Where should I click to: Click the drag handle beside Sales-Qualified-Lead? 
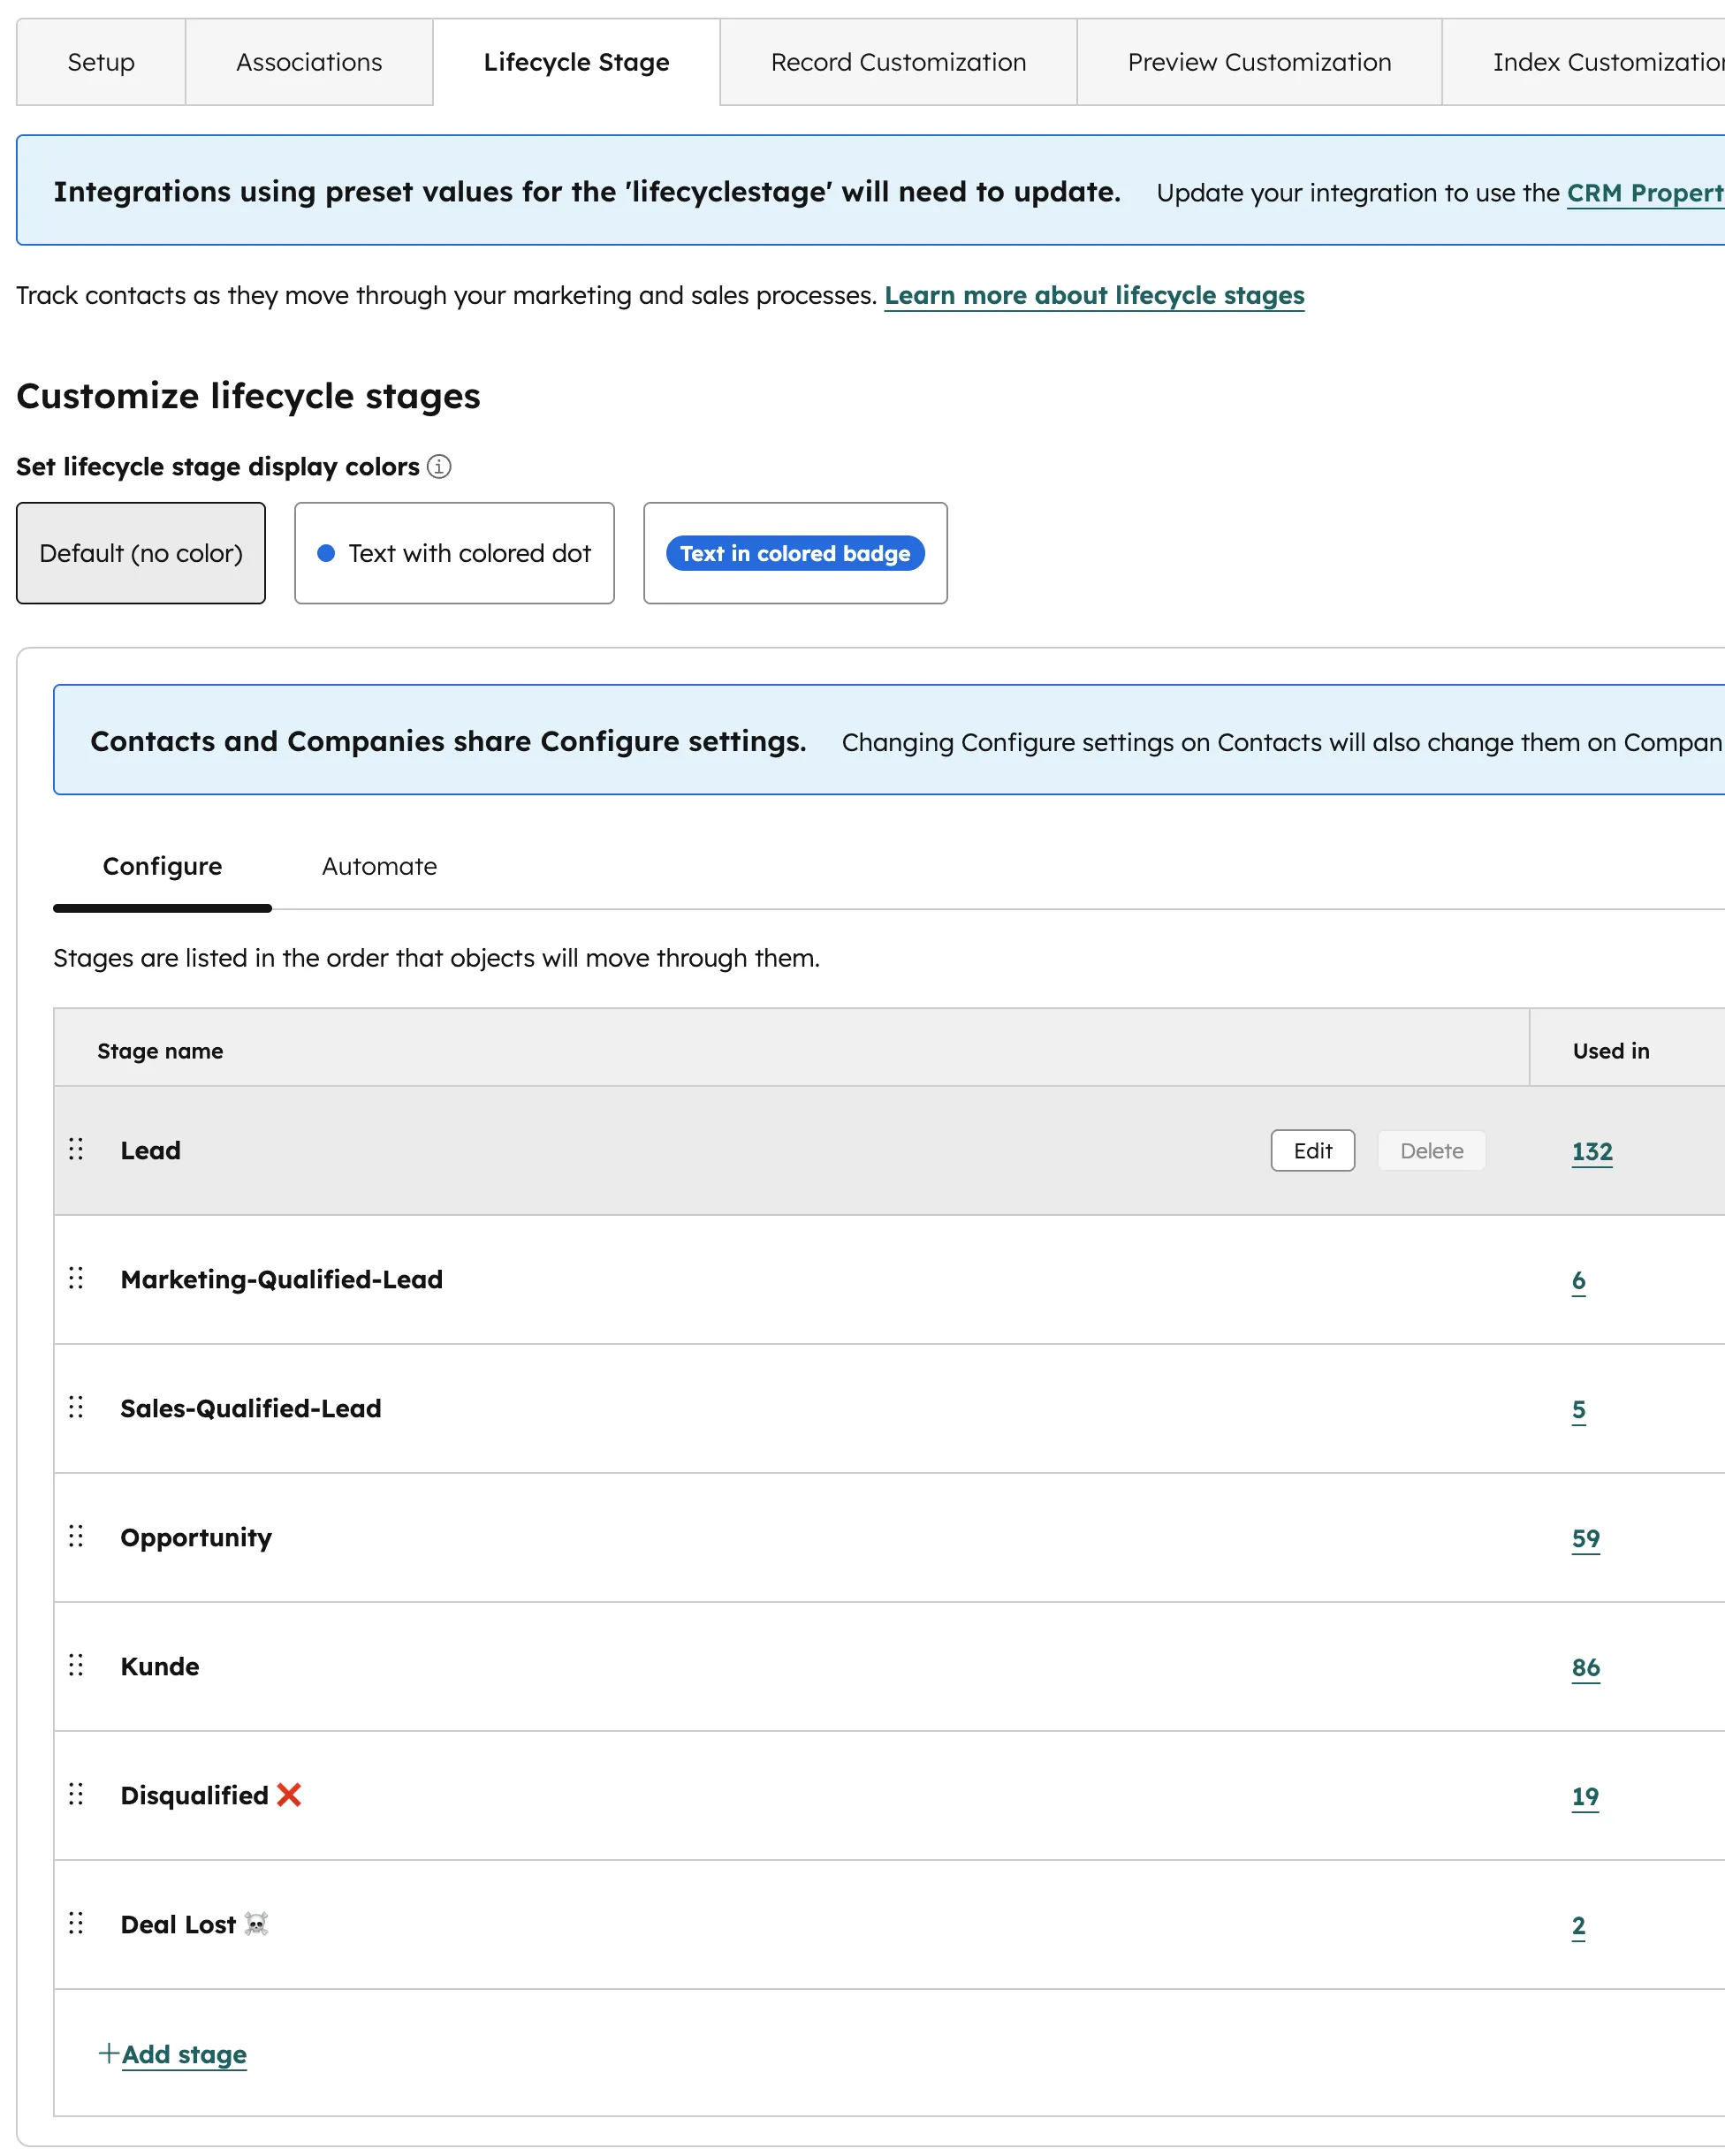76,1407
